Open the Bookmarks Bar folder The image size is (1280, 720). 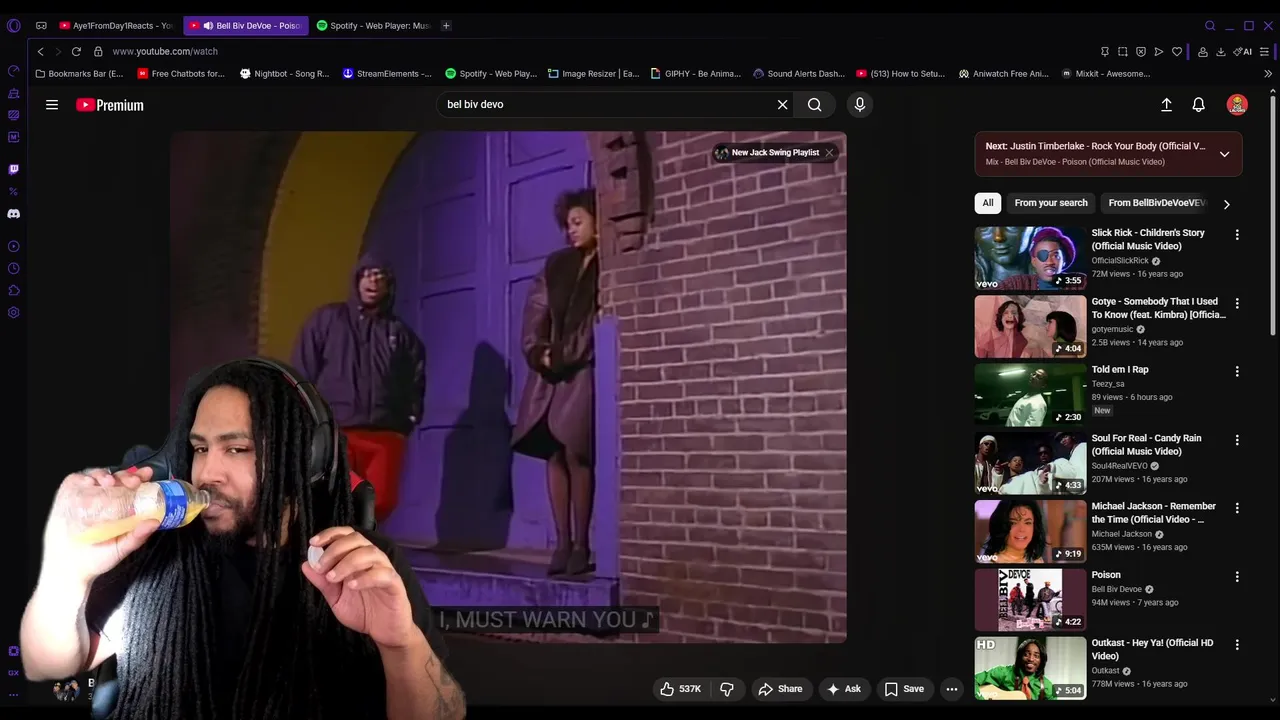[x=79, y=74]
